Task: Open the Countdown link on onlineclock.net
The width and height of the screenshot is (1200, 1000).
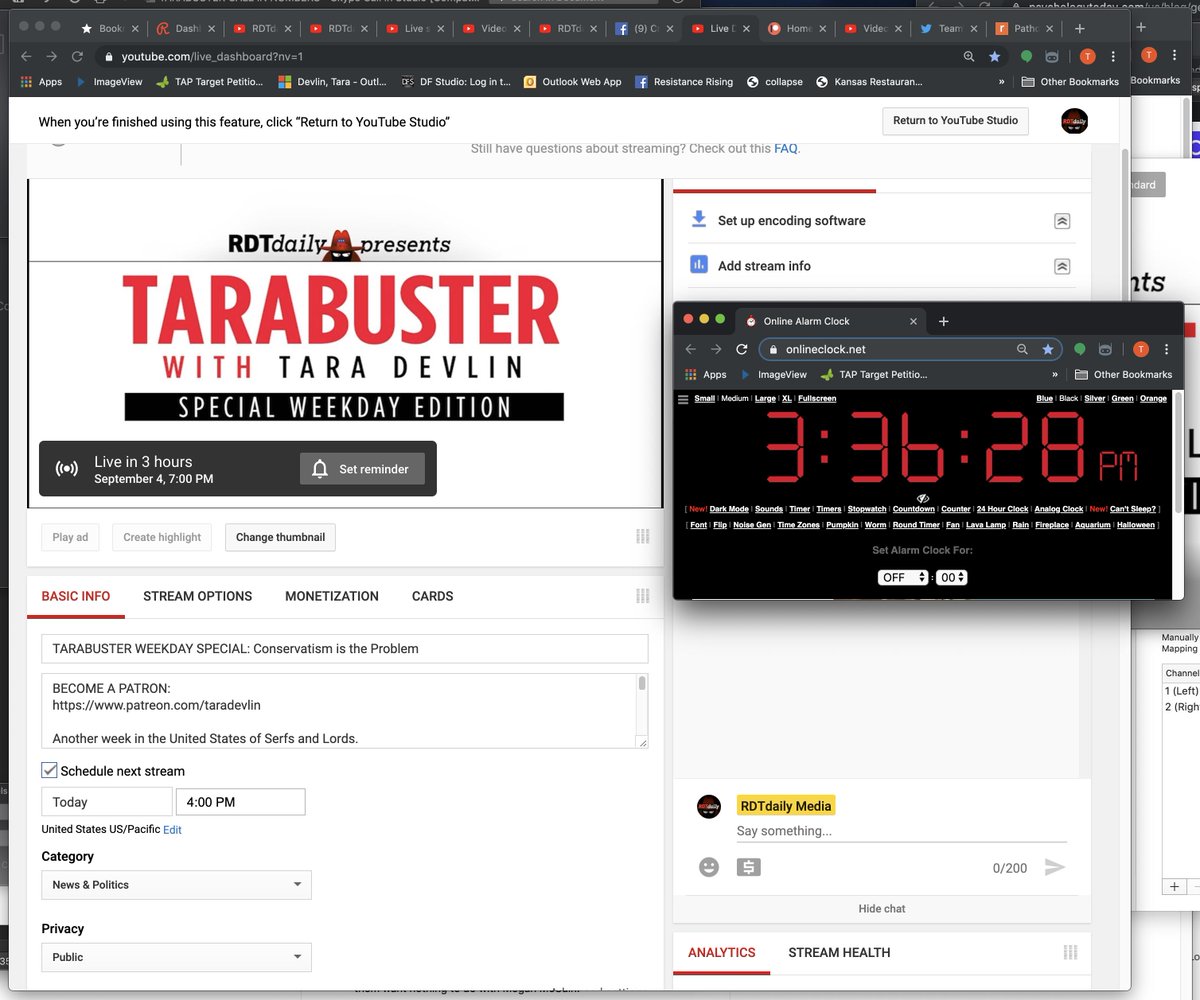Action: click(x=914, y=509)
